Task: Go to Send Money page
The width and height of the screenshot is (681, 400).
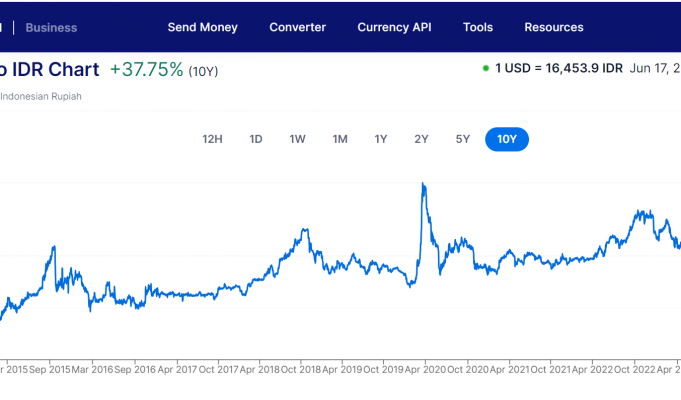Action: point(203,27)
